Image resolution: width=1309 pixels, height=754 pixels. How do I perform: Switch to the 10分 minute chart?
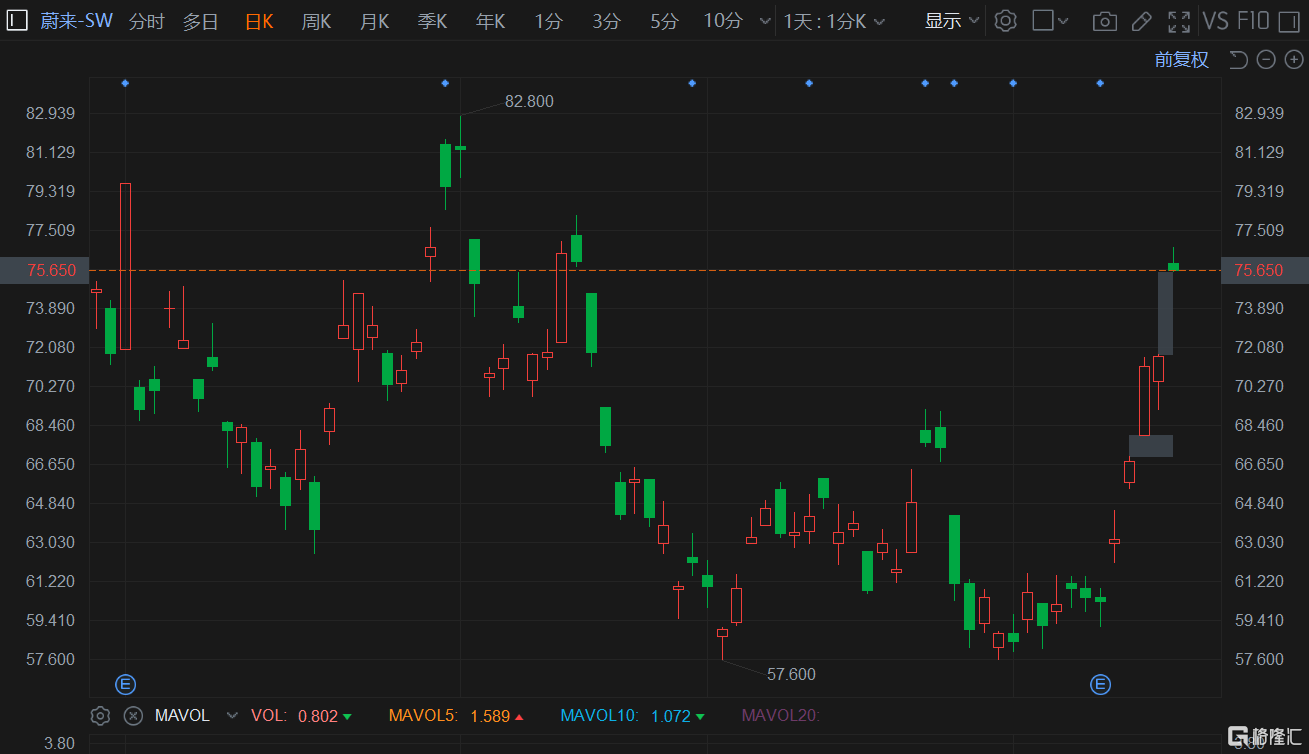723,21
